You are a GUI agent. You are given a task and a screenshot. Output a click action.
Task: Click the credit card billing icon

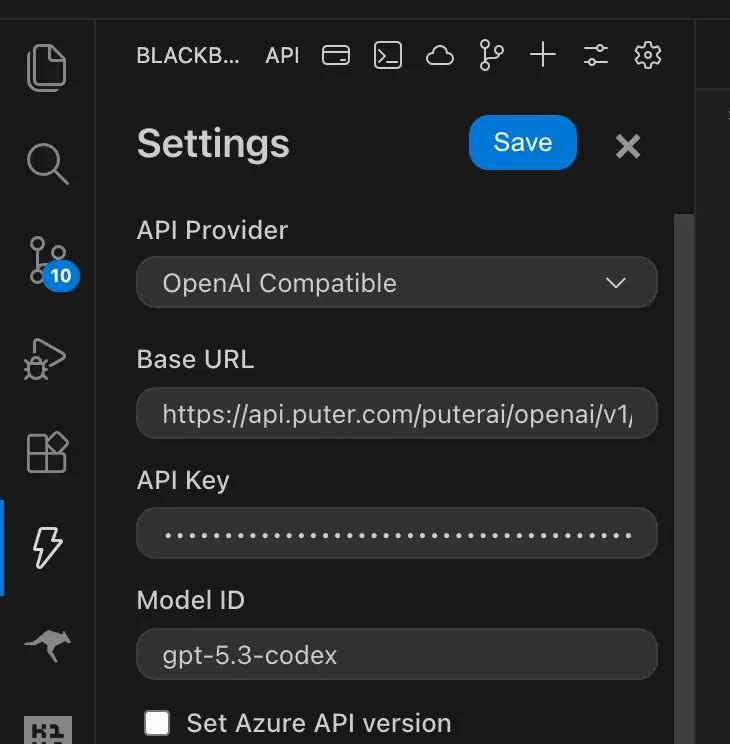(336, 55)
